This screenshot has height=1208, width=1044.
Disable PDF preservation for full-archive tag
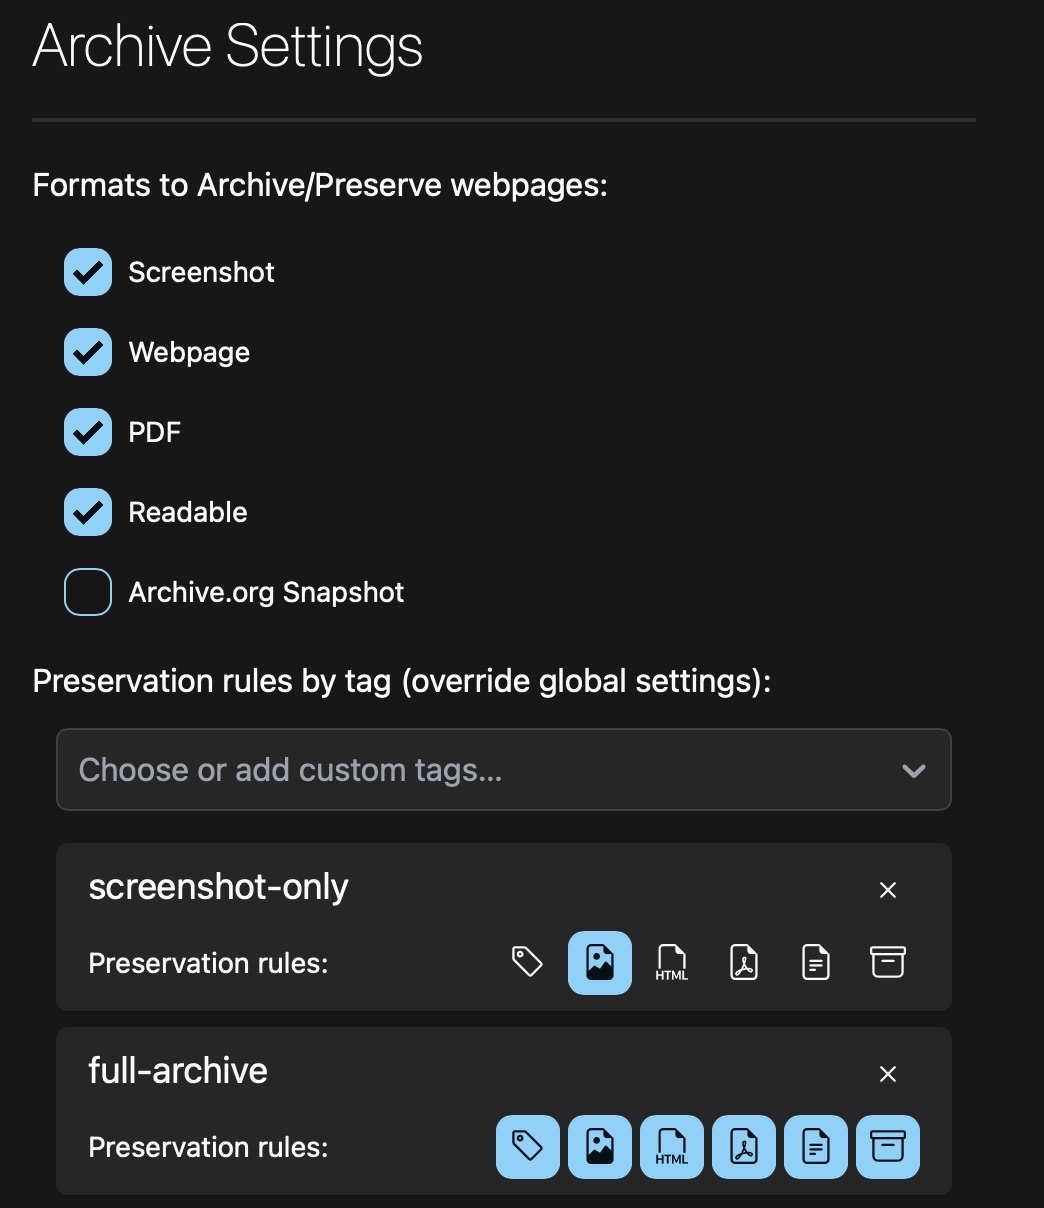(743, 1147)
